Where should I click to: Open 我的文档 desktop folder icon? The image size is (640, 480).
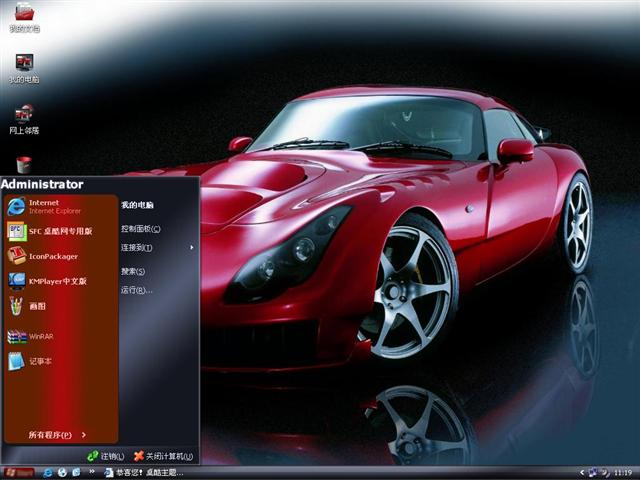[x=24, y=16]
